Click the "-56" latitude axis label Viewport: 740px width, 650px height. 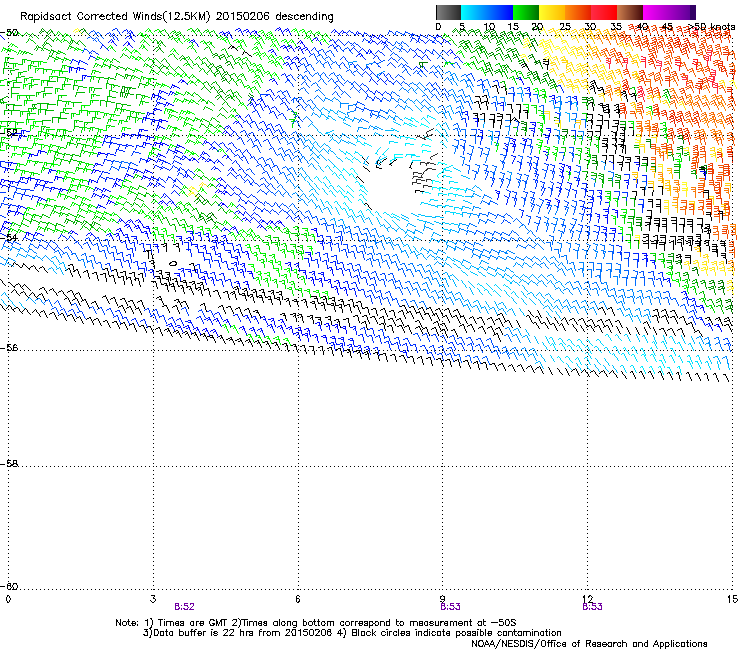(x=9, y=347)
